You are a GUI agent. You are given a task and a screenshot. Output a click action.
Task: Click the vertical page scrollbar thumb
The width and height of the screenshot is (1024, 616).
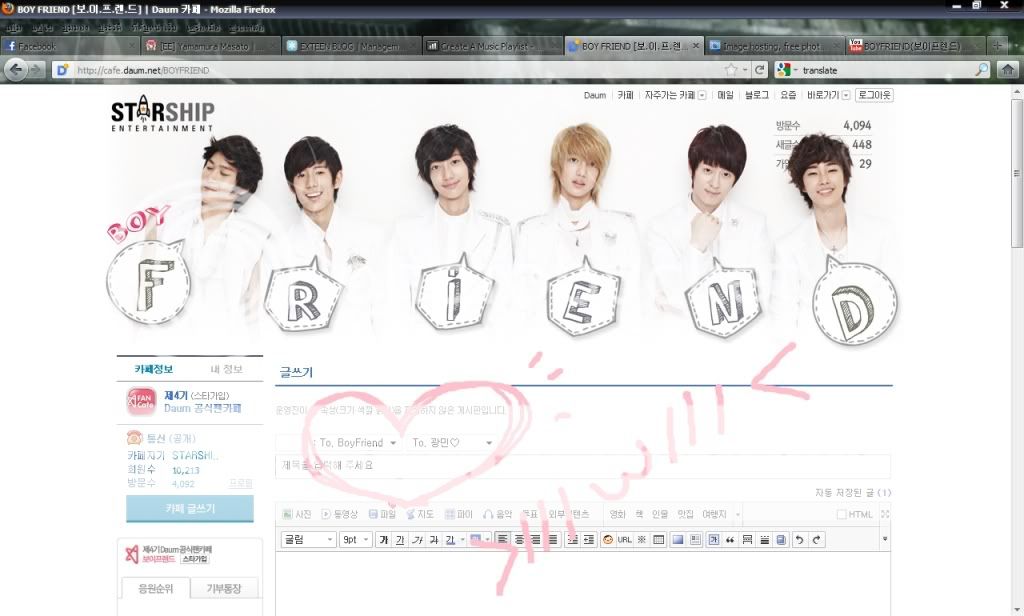pos(1017,174)
